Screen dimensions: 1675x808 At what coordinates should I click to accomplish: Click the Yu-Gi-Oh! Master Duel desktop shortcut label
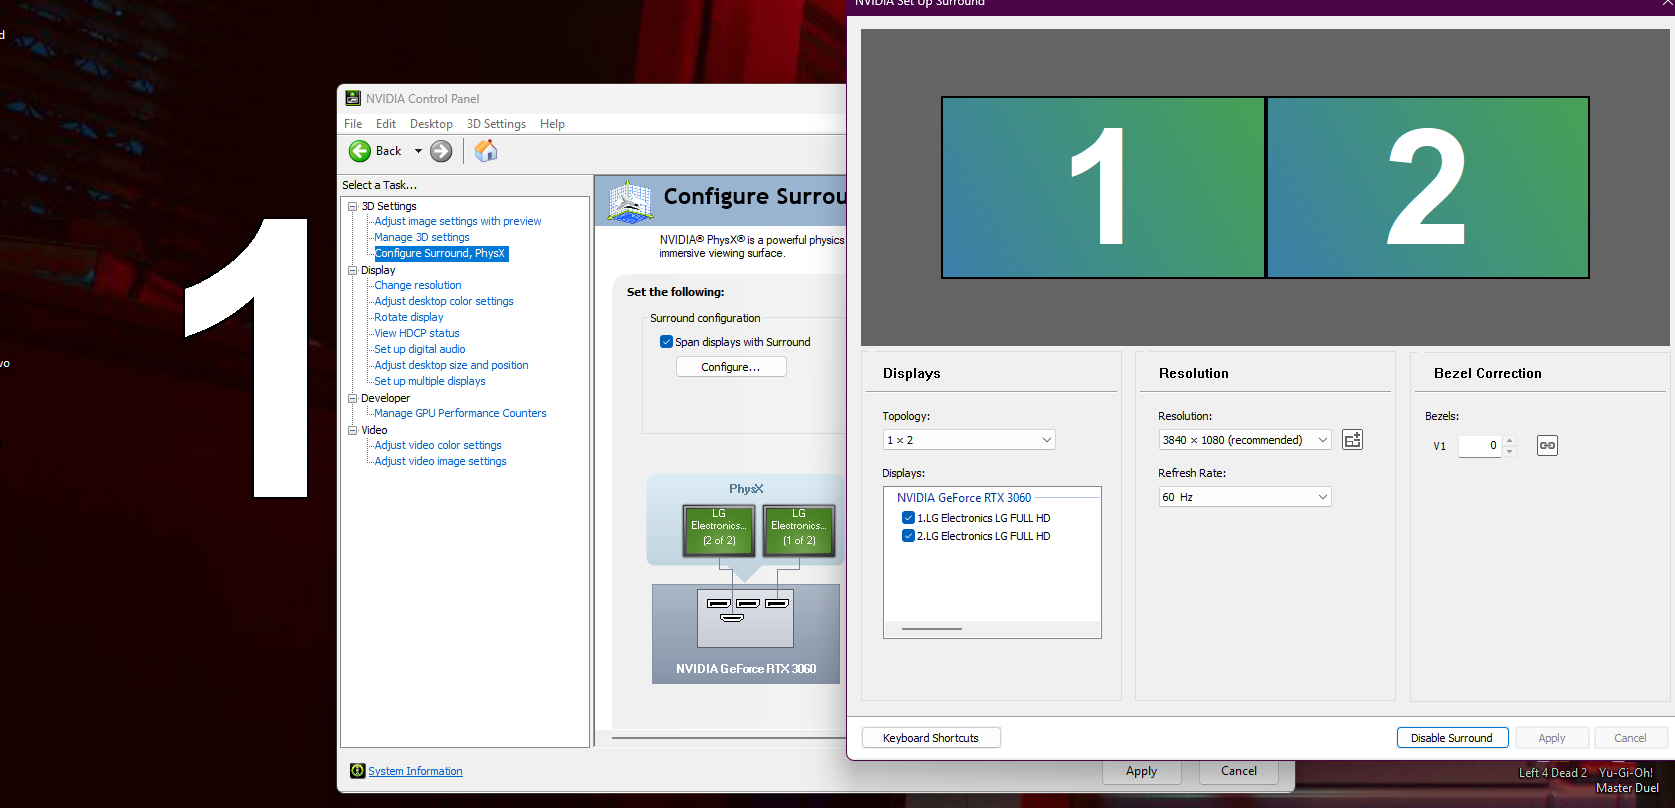coord(1627,780)
